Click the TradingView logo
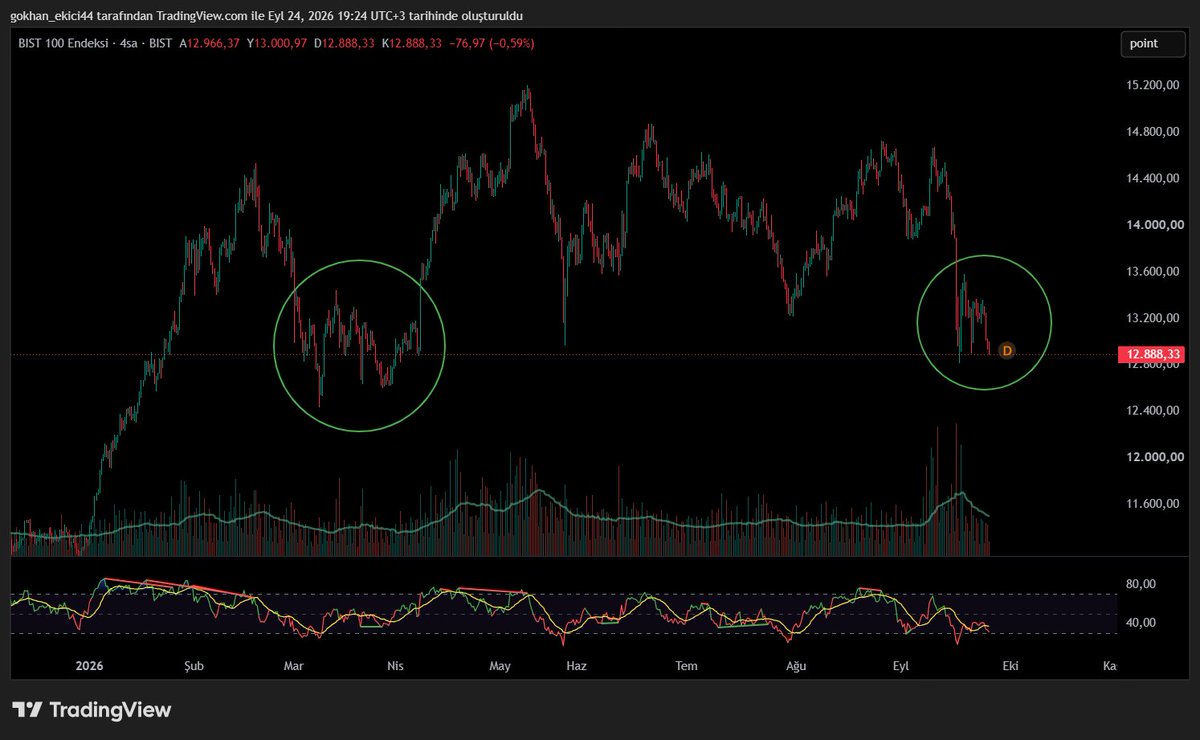Viewport: 1200px width, 740px height. (x=91, y=710)
